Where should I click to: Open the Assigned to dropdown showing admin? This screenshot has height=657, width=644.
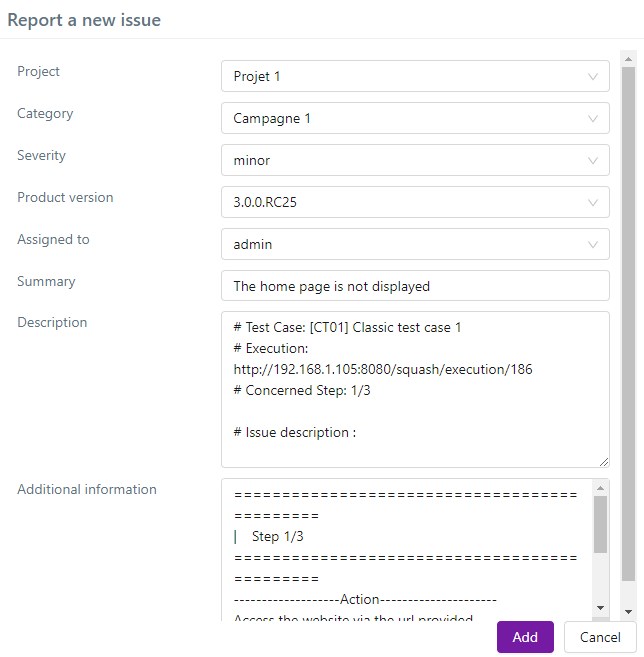(x=414, y=244)
